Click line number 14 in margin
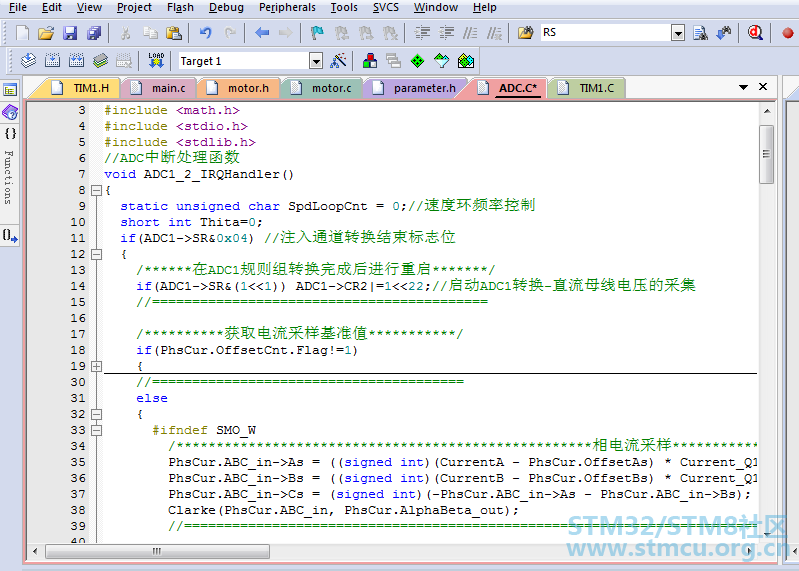The height and width of the screenshot is (571, 799). pos(78,286)
